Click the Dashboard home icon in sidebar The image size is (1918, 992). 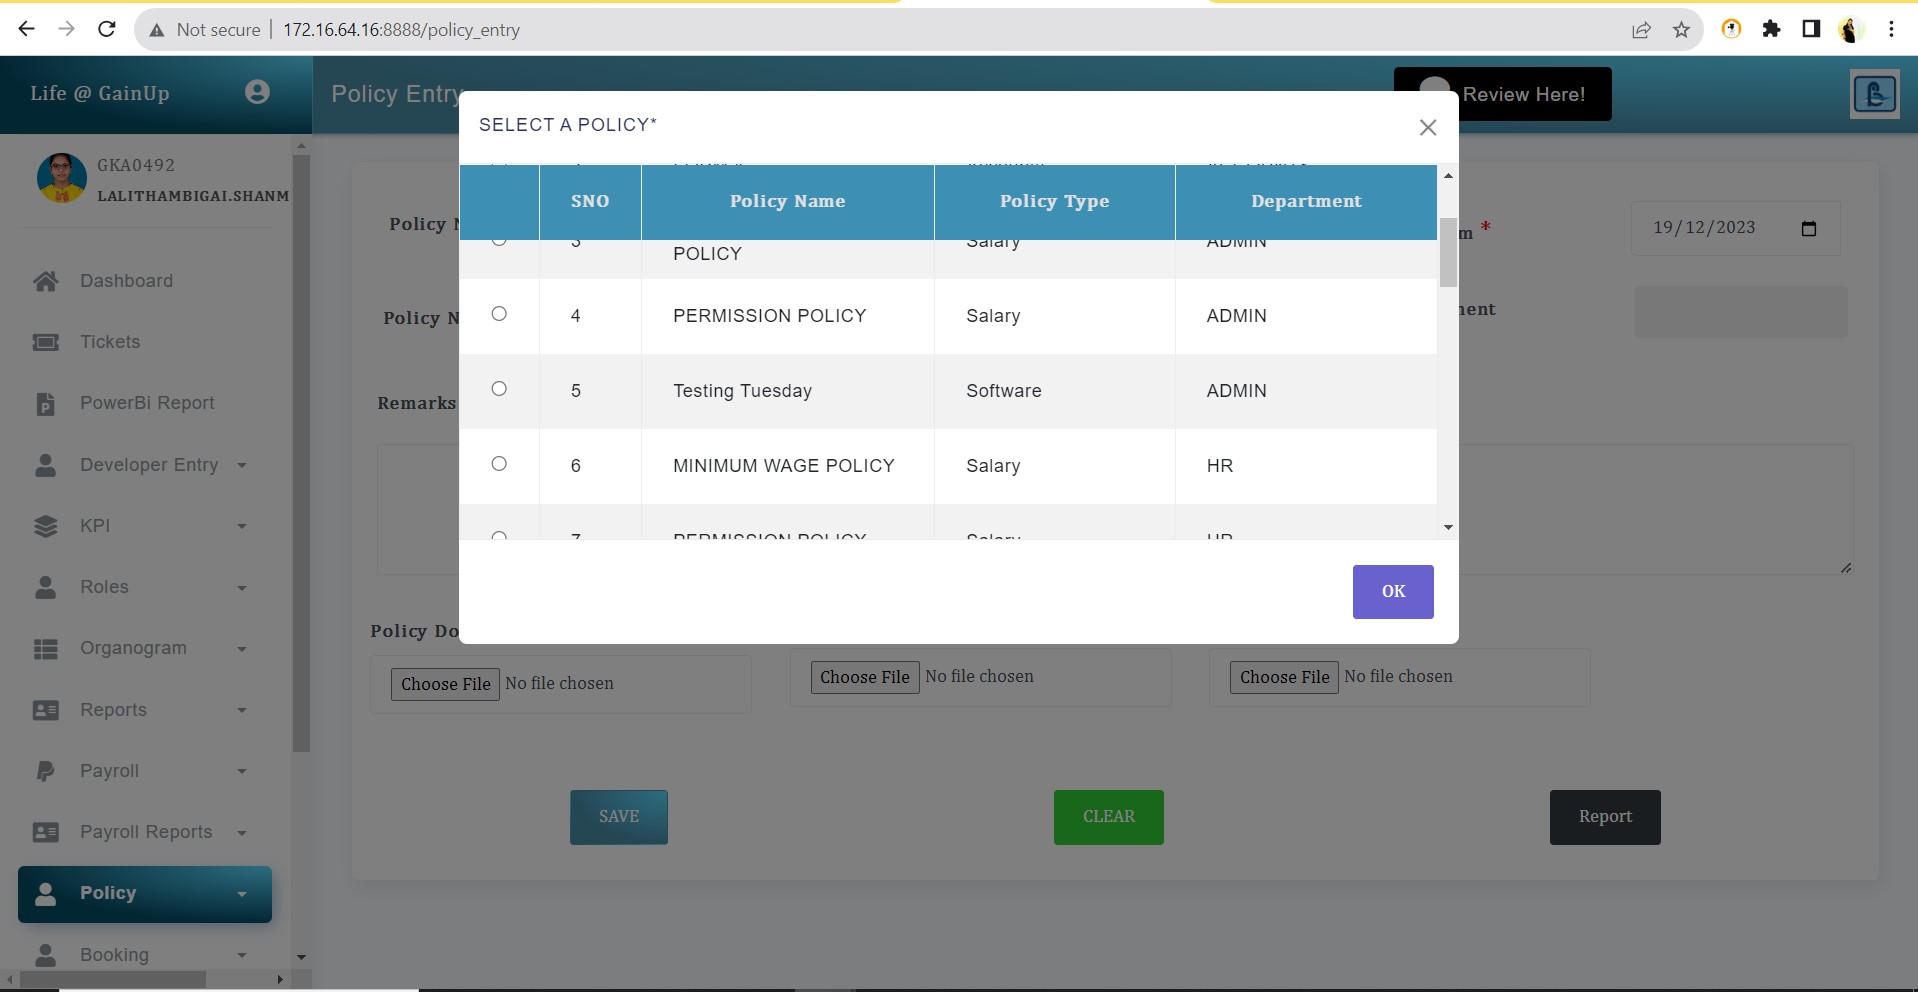tap(46, 281)
